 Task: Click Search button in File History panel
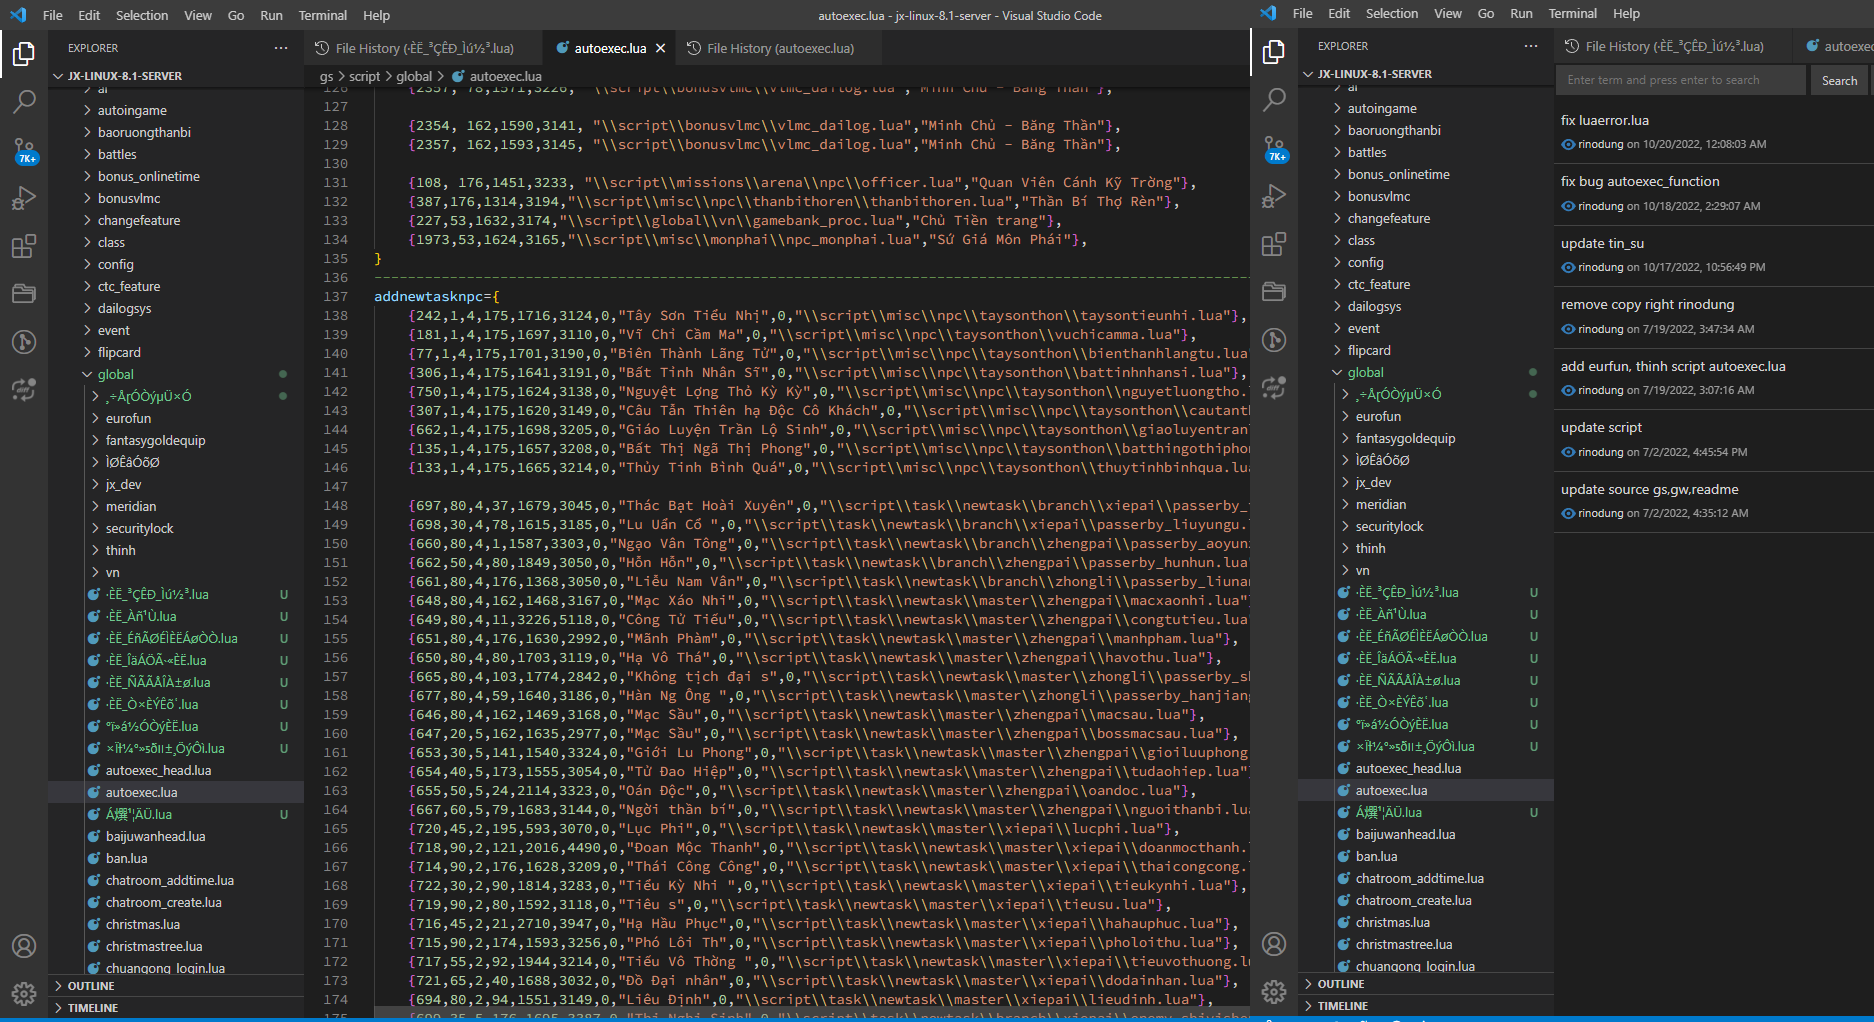pos(1839,80)
